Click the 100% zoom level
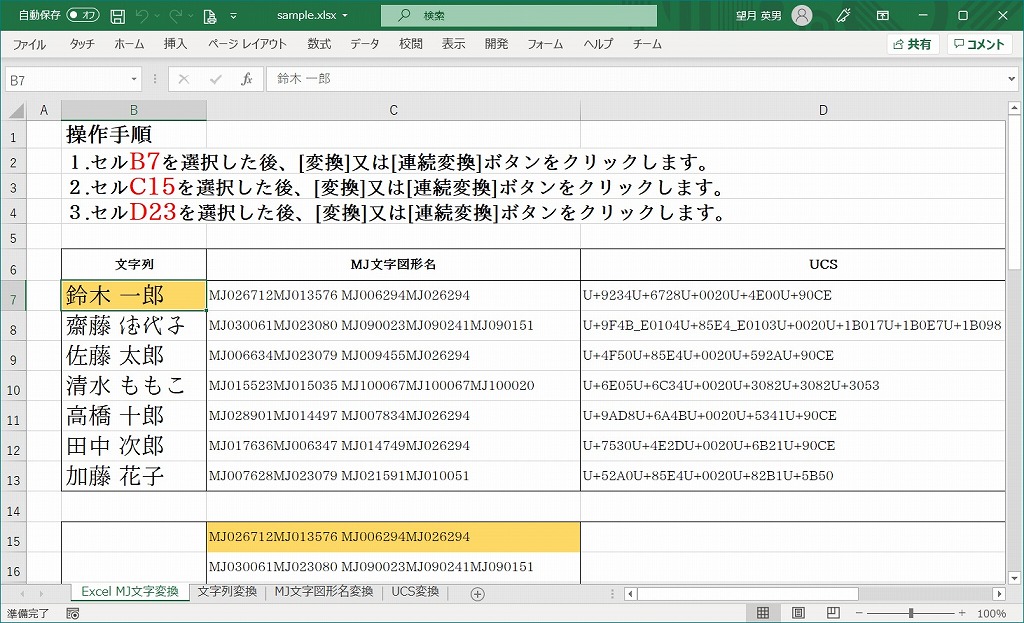 point(991,613)
